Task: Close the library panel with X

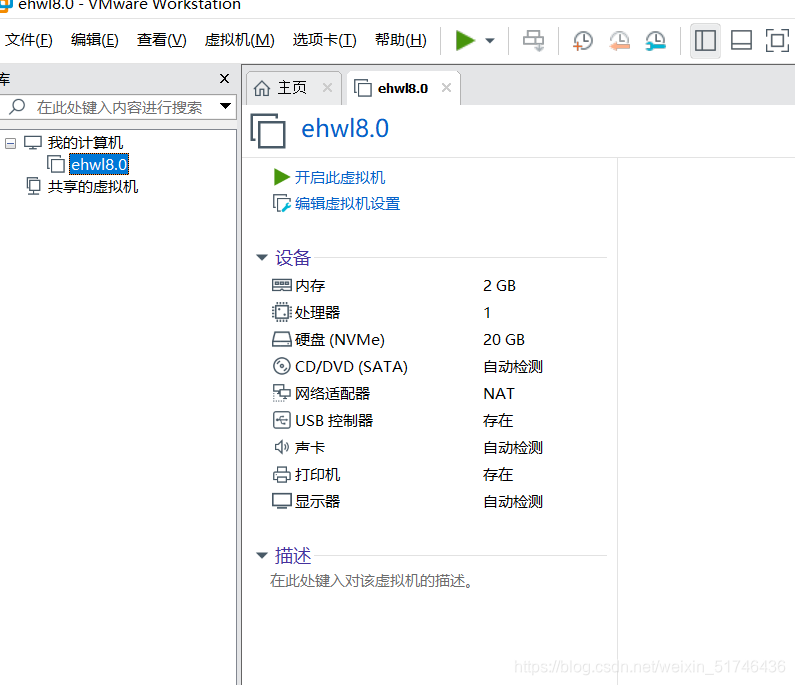Action: [224, 79]
